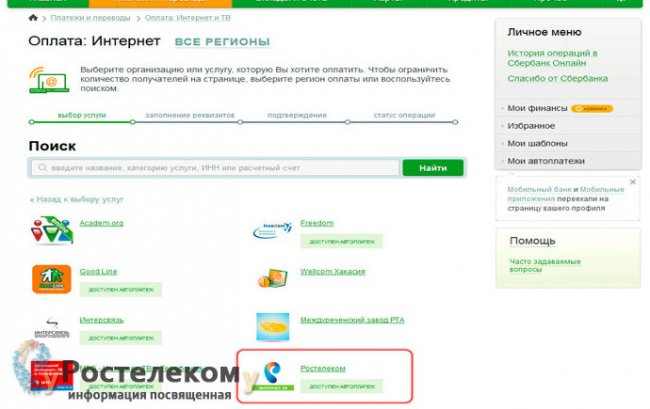Screen dimensions: 650x409
Task: Open the Wellcom Хакасия logo icon
Action: tap(272, 278)
